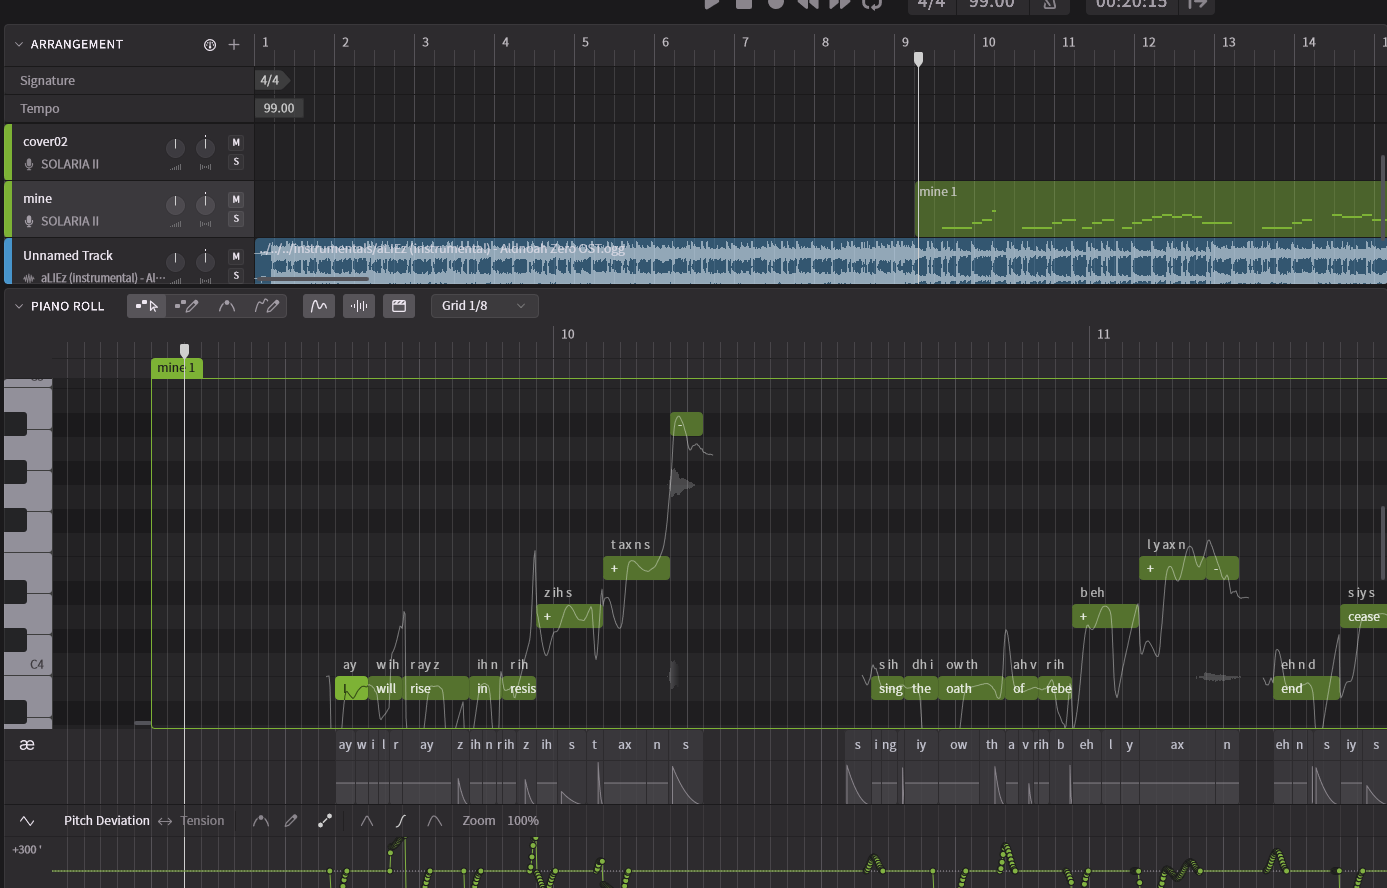Screen dimensions: 1387x888
Task: Collapse the Arrangement panel
Action: coord(19,45)
